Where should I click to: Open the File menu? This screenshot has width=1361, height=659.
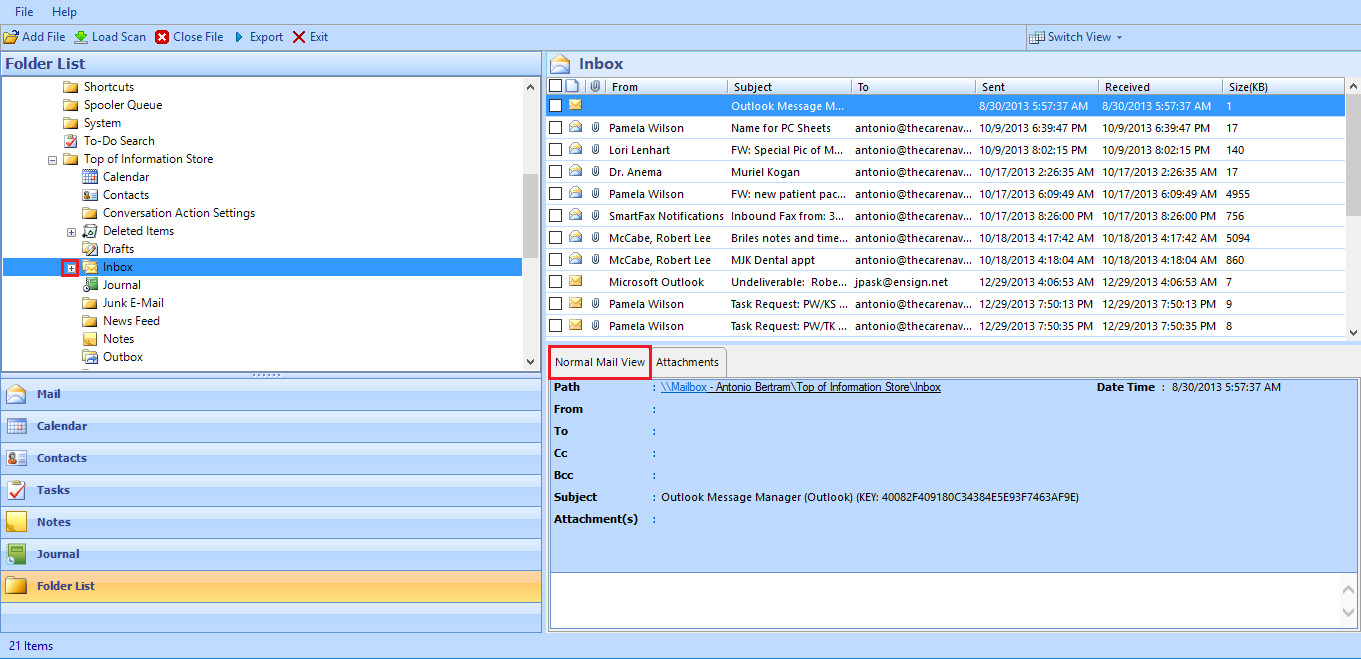pos(24,12)
